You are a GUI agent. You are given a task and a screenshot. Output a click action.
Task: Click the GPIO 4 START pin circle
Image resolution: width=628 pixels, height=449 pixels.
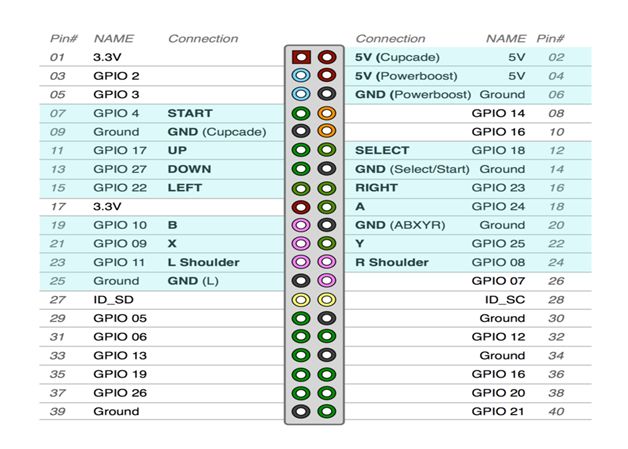[300, 113]
